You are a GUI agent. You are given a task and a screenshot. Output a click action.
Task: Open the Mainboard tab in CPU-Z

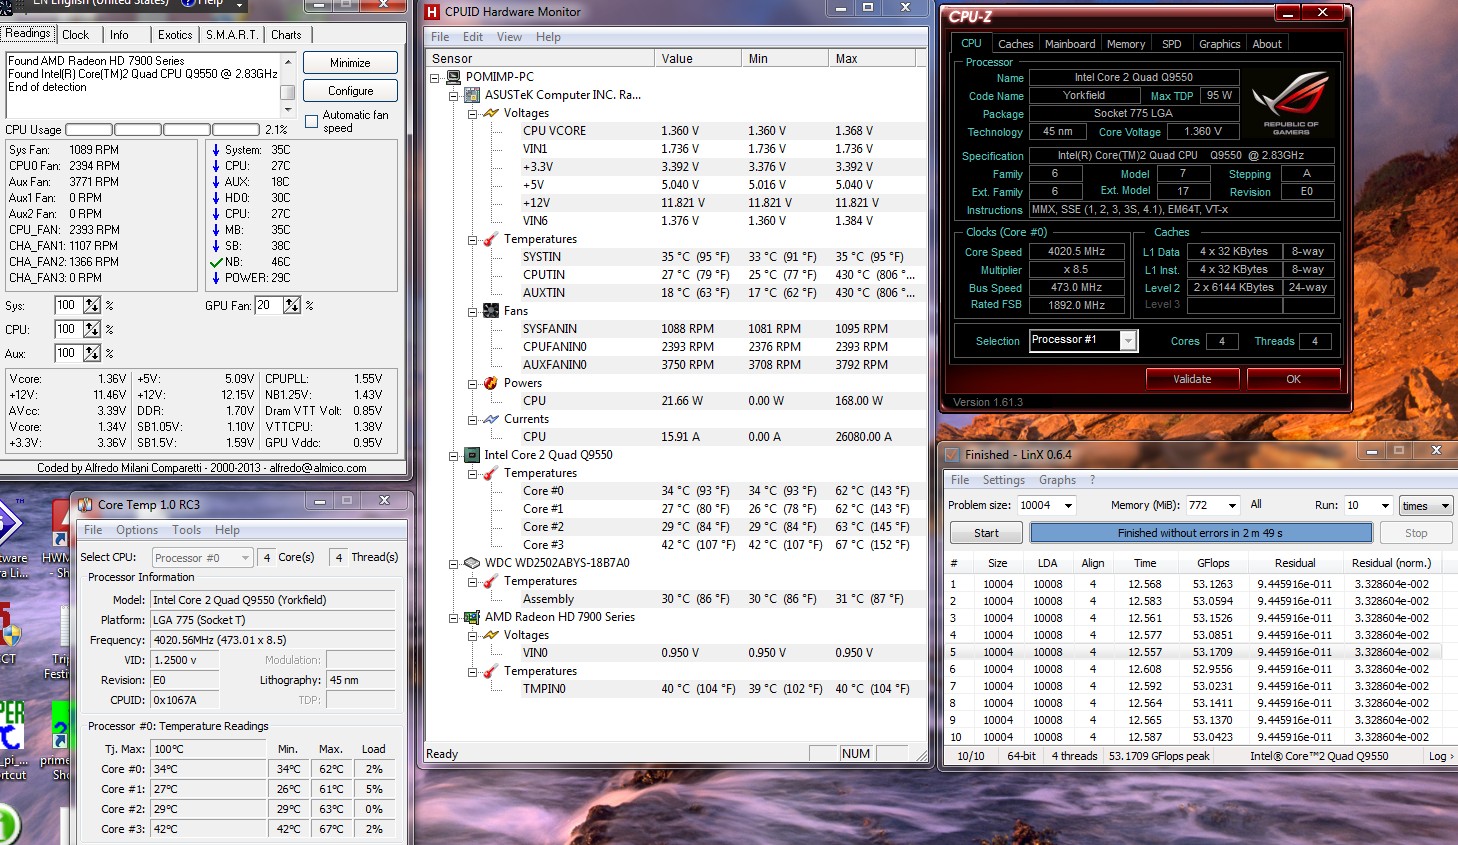click(1069, 44)
